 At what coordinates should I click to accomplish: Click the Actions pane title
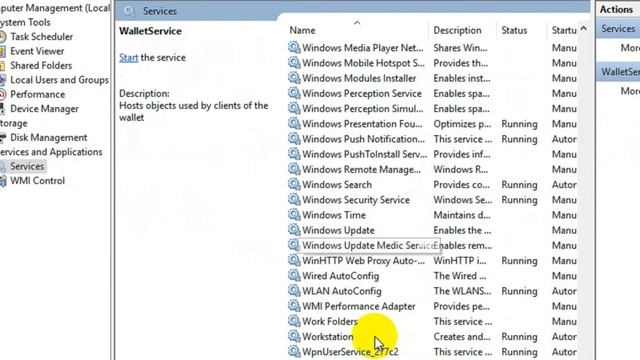tap(616, 9)
